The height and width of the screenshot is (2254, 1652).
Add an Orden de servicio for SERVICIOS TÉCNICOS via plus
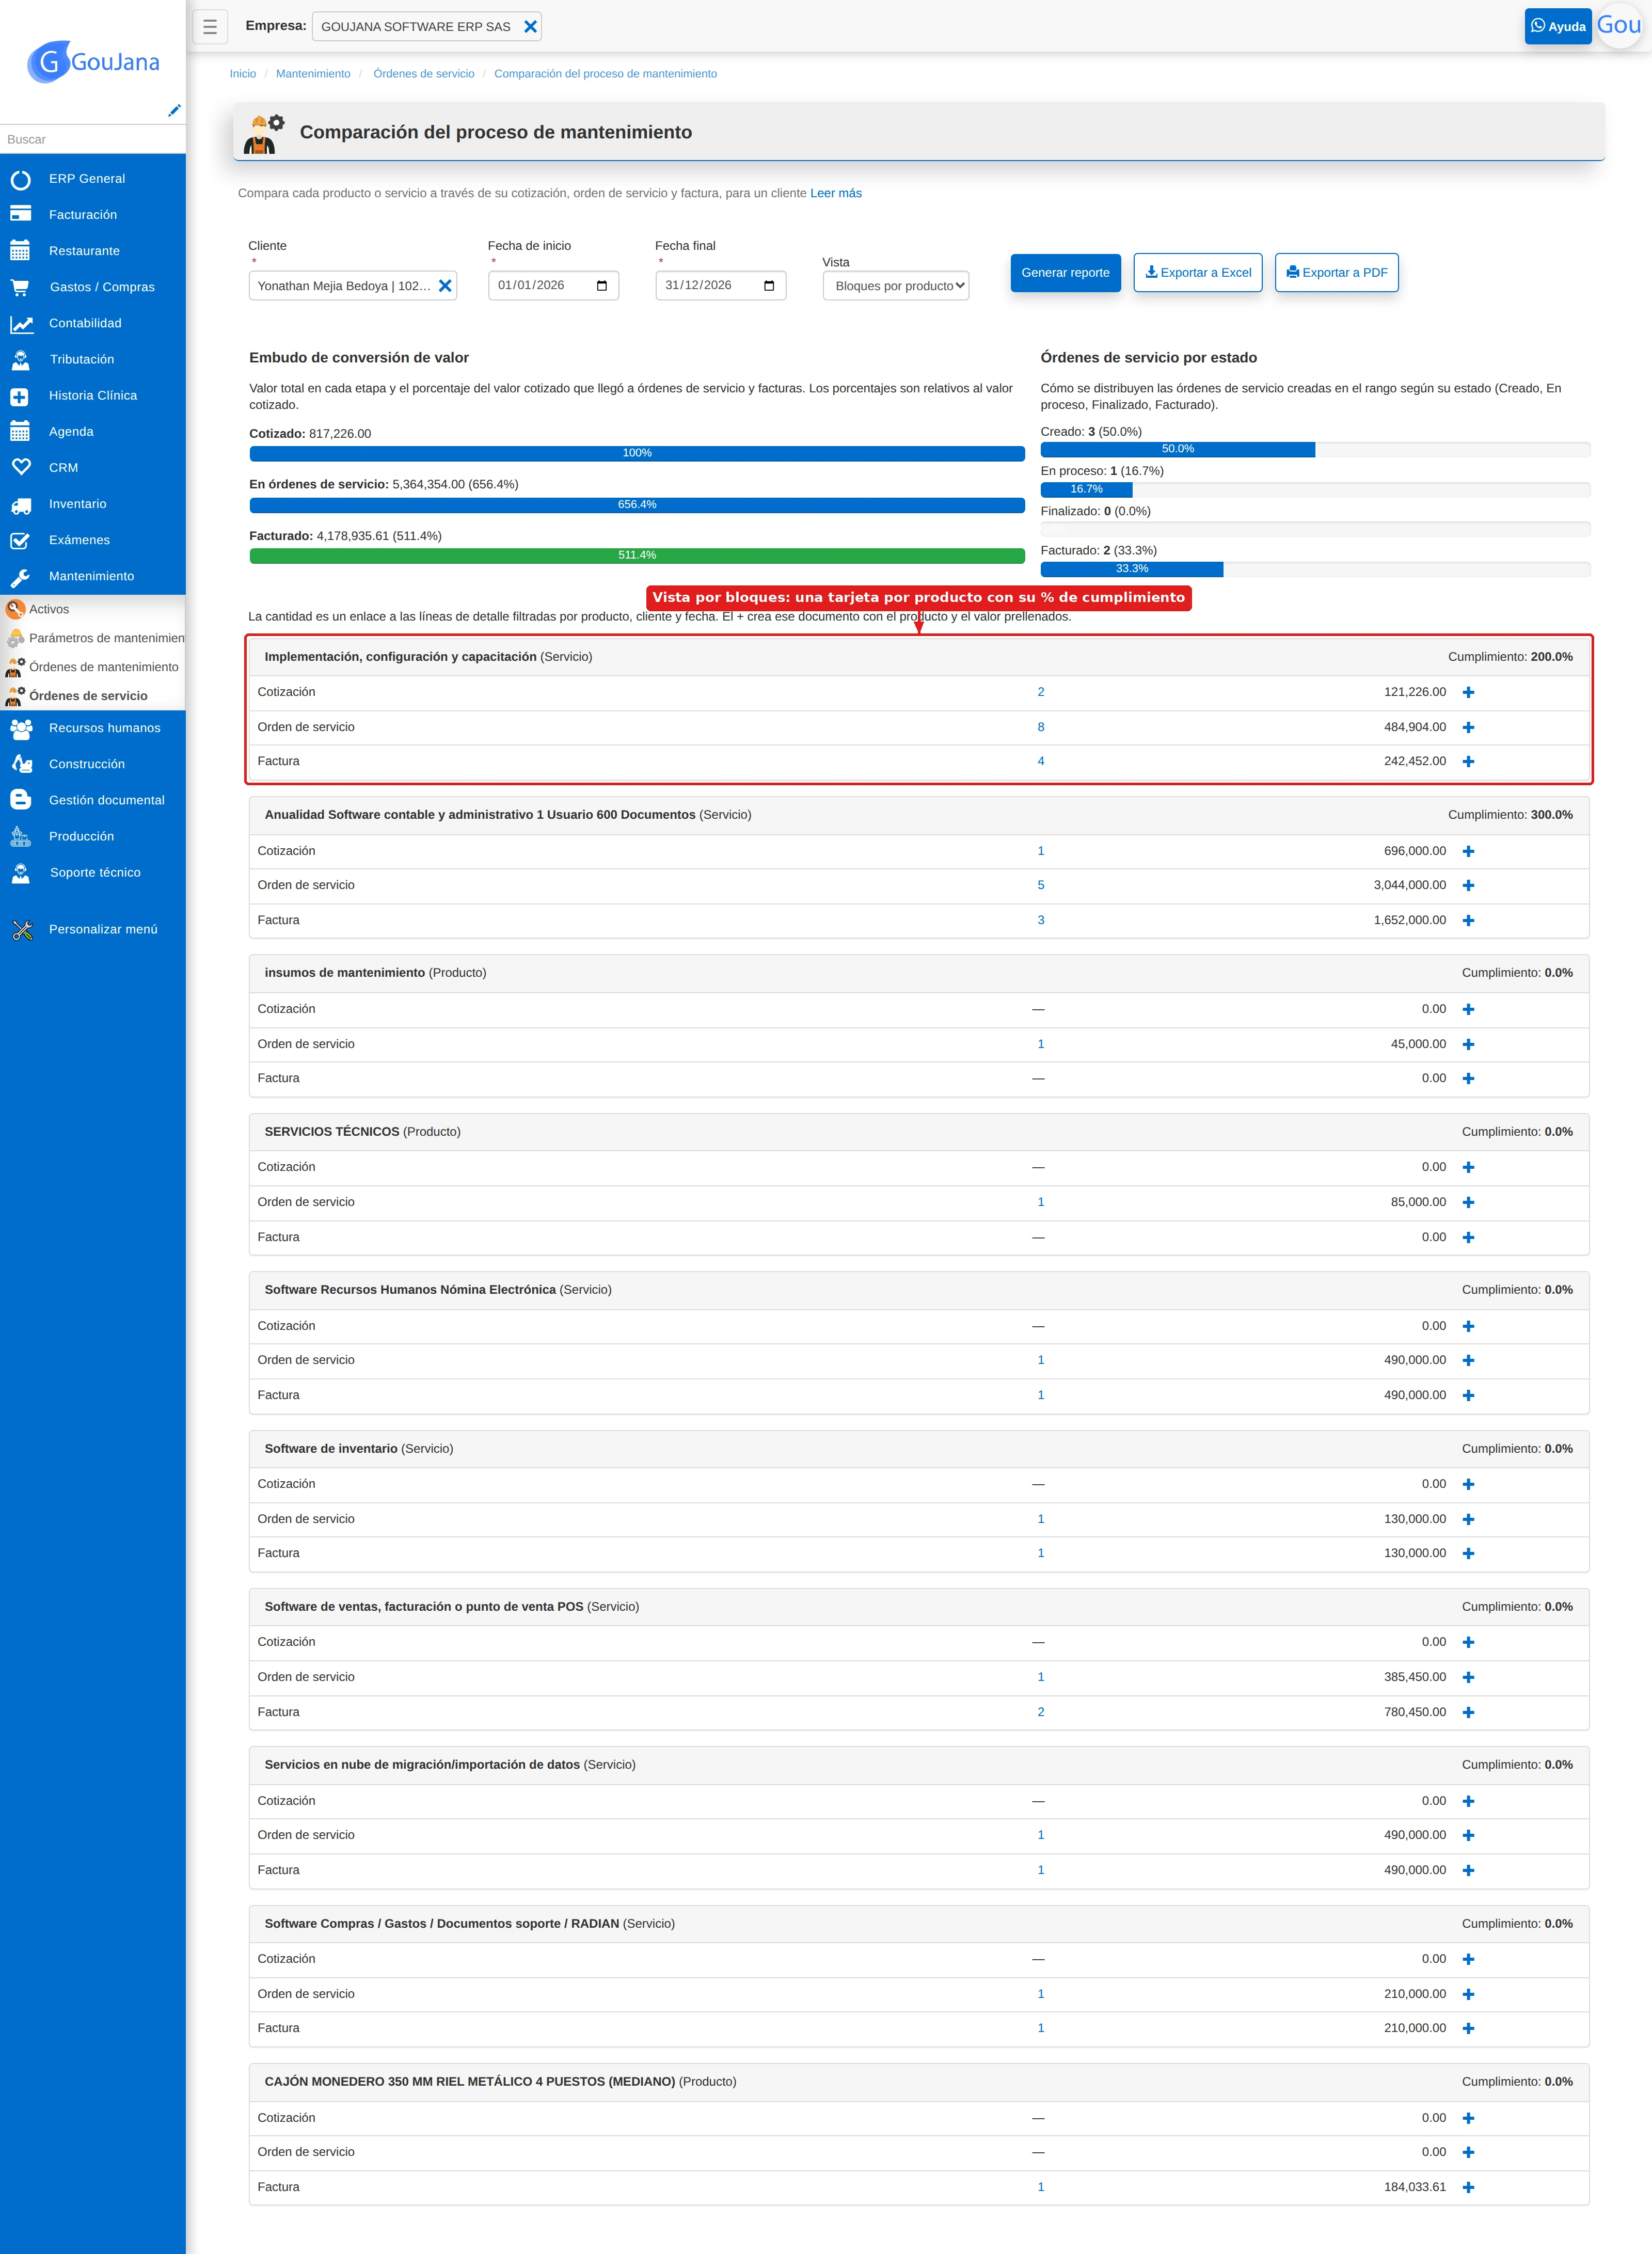1468,1202
